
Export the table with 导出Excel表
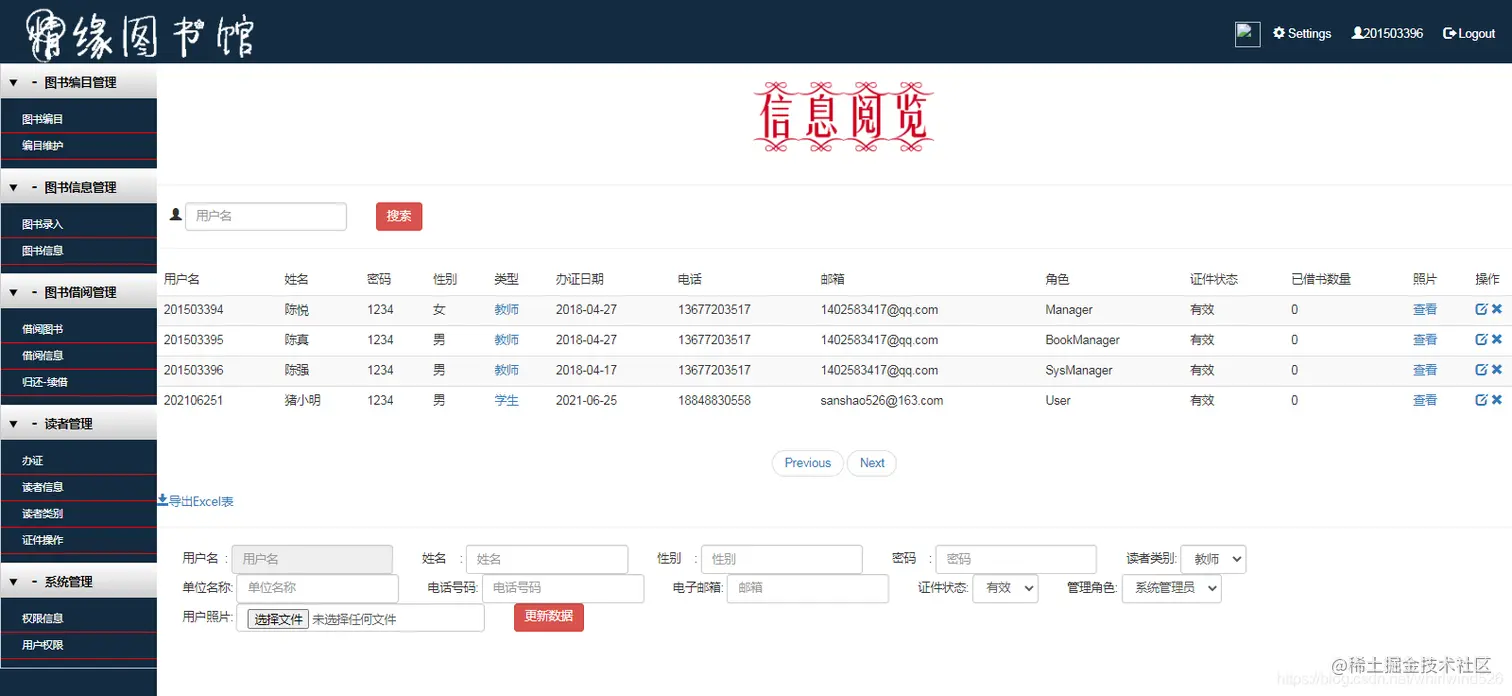(196, 501)
